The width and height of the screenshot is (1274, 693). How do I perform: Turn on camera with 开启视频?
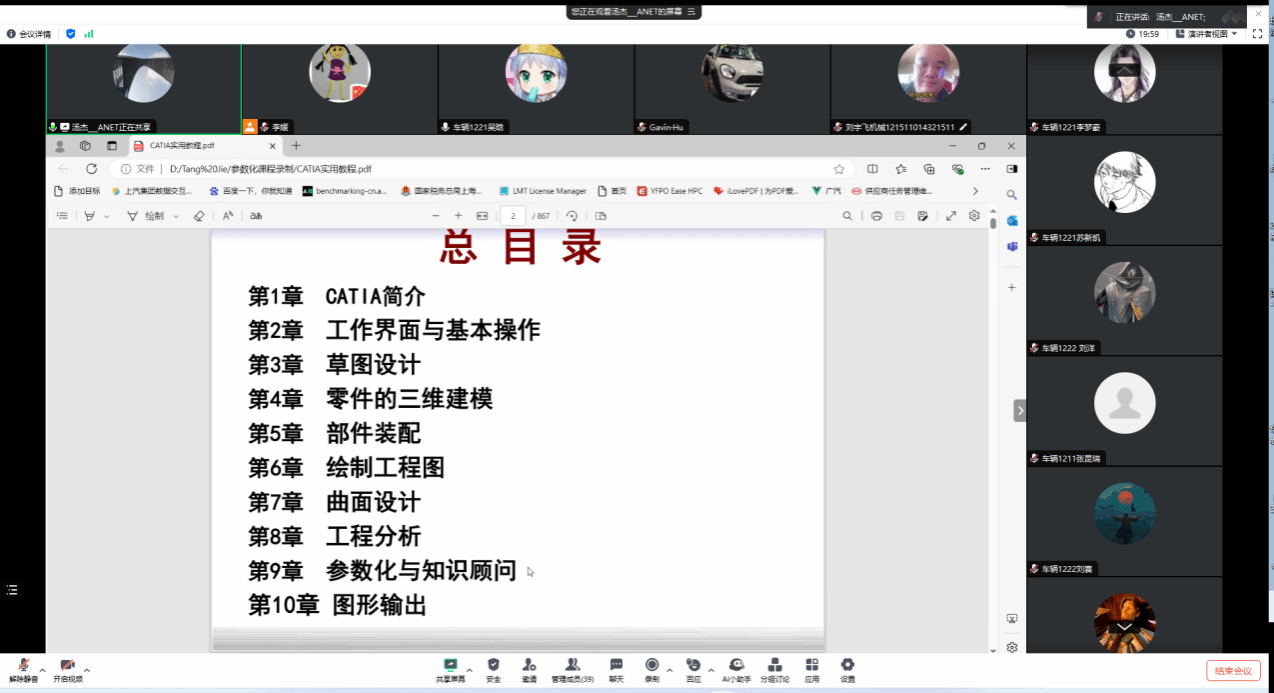click(67, 668)
